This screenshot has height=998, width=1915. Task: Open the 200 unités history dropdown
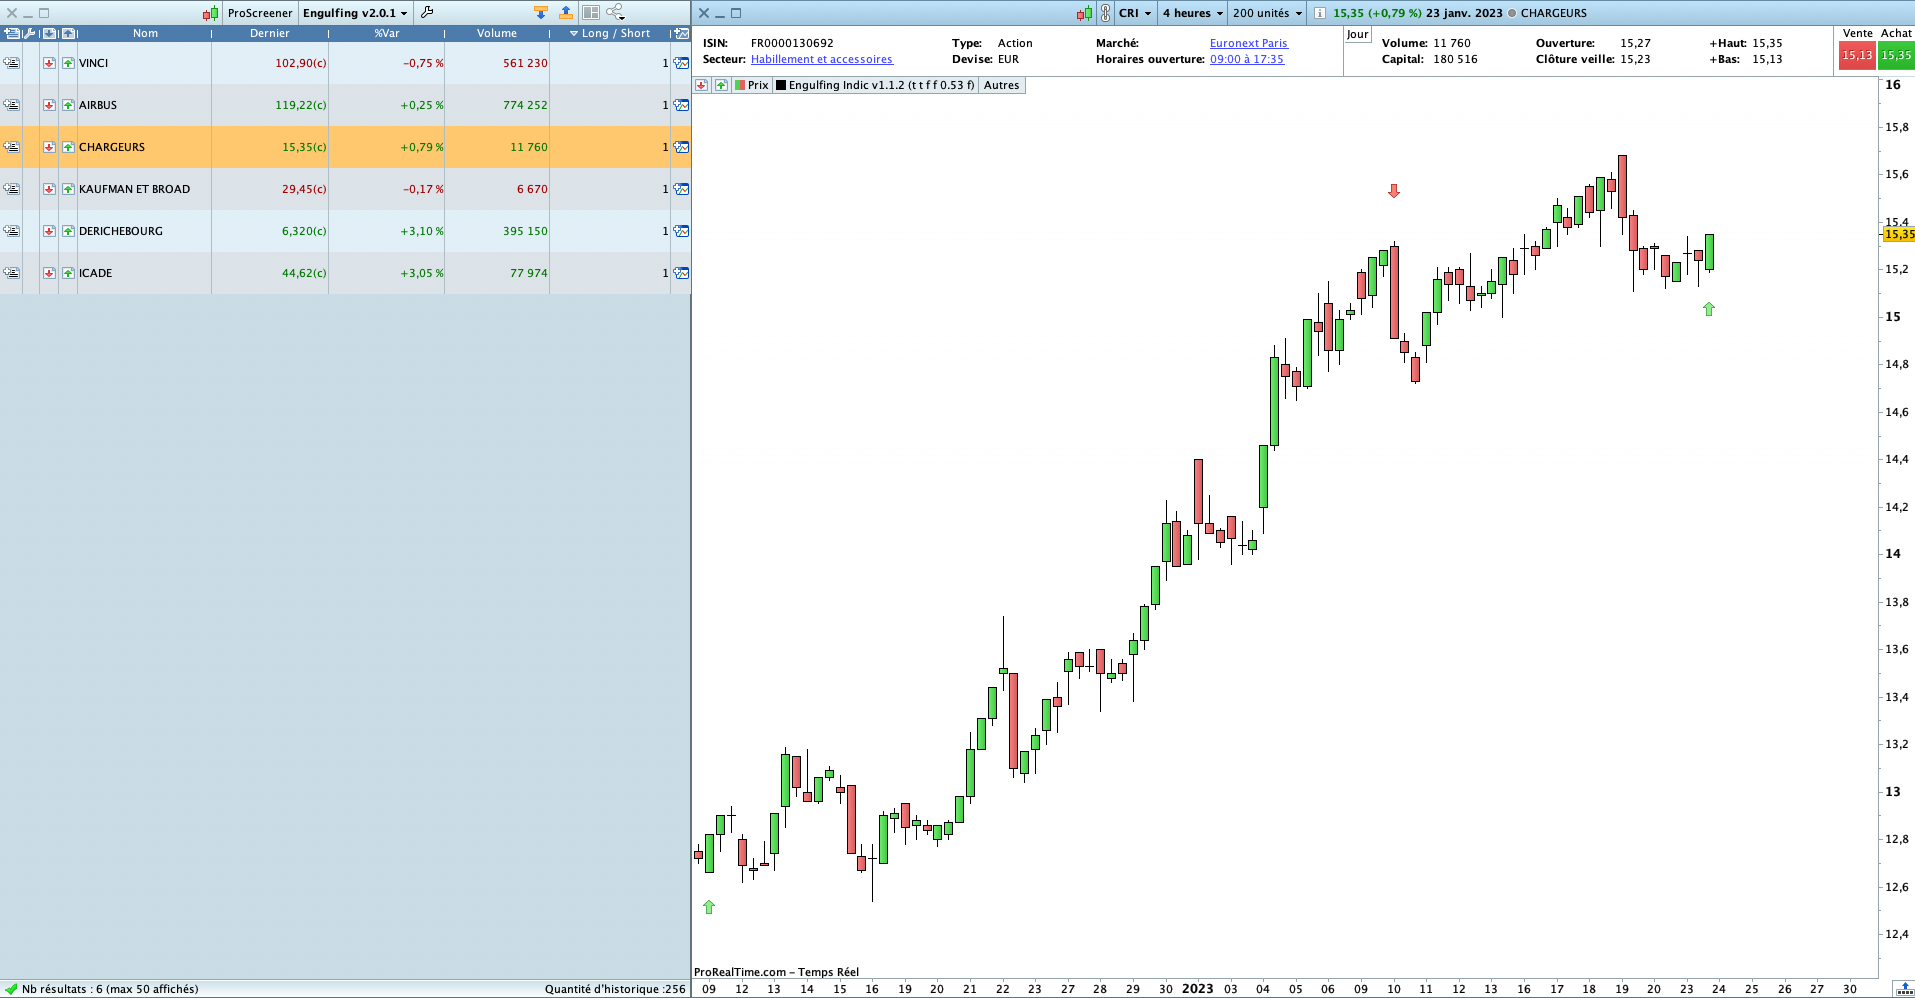1267,13
